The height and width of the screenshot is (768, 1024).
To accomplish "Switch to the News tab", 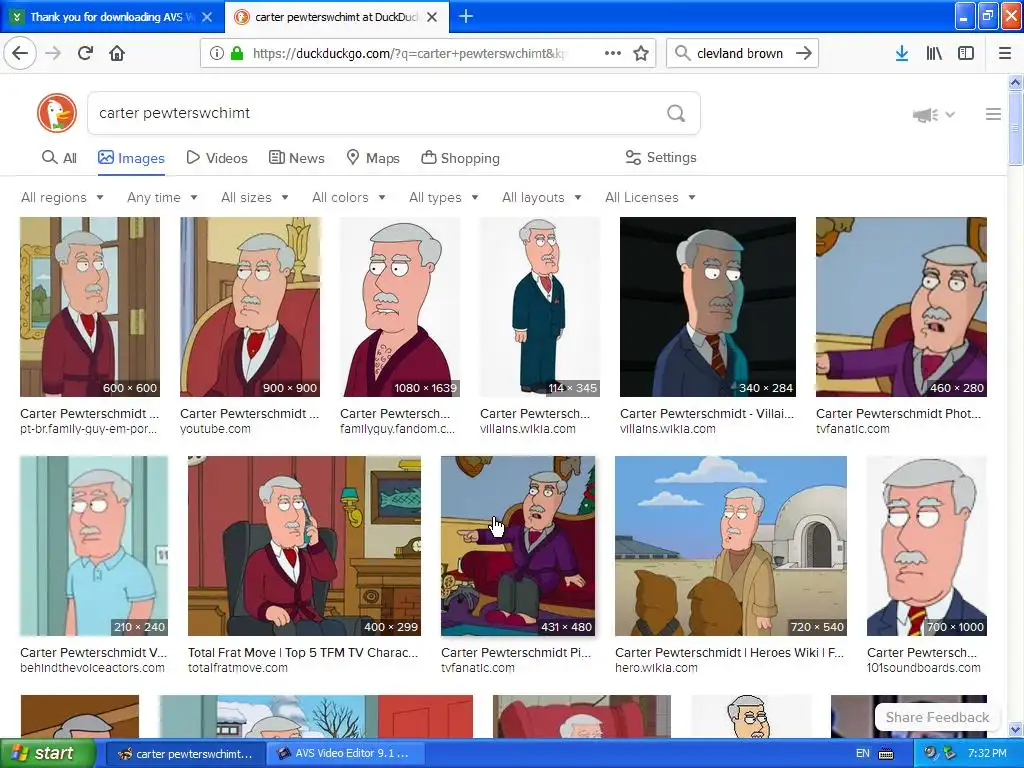I will click(x=296, y=158).
